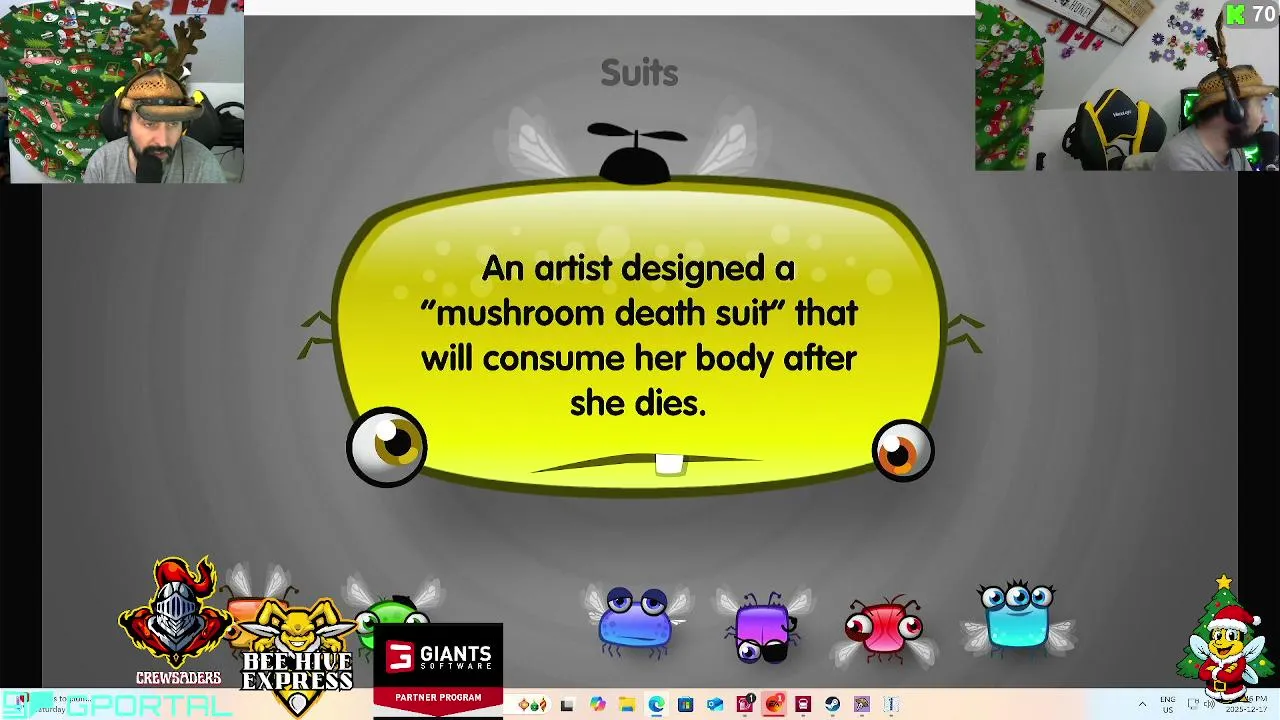Select the cyan three-eyed fly character
Image resolution: width=1280 pixels, height=720 pixels.
pyautogui.click(x=1017, y=618)
